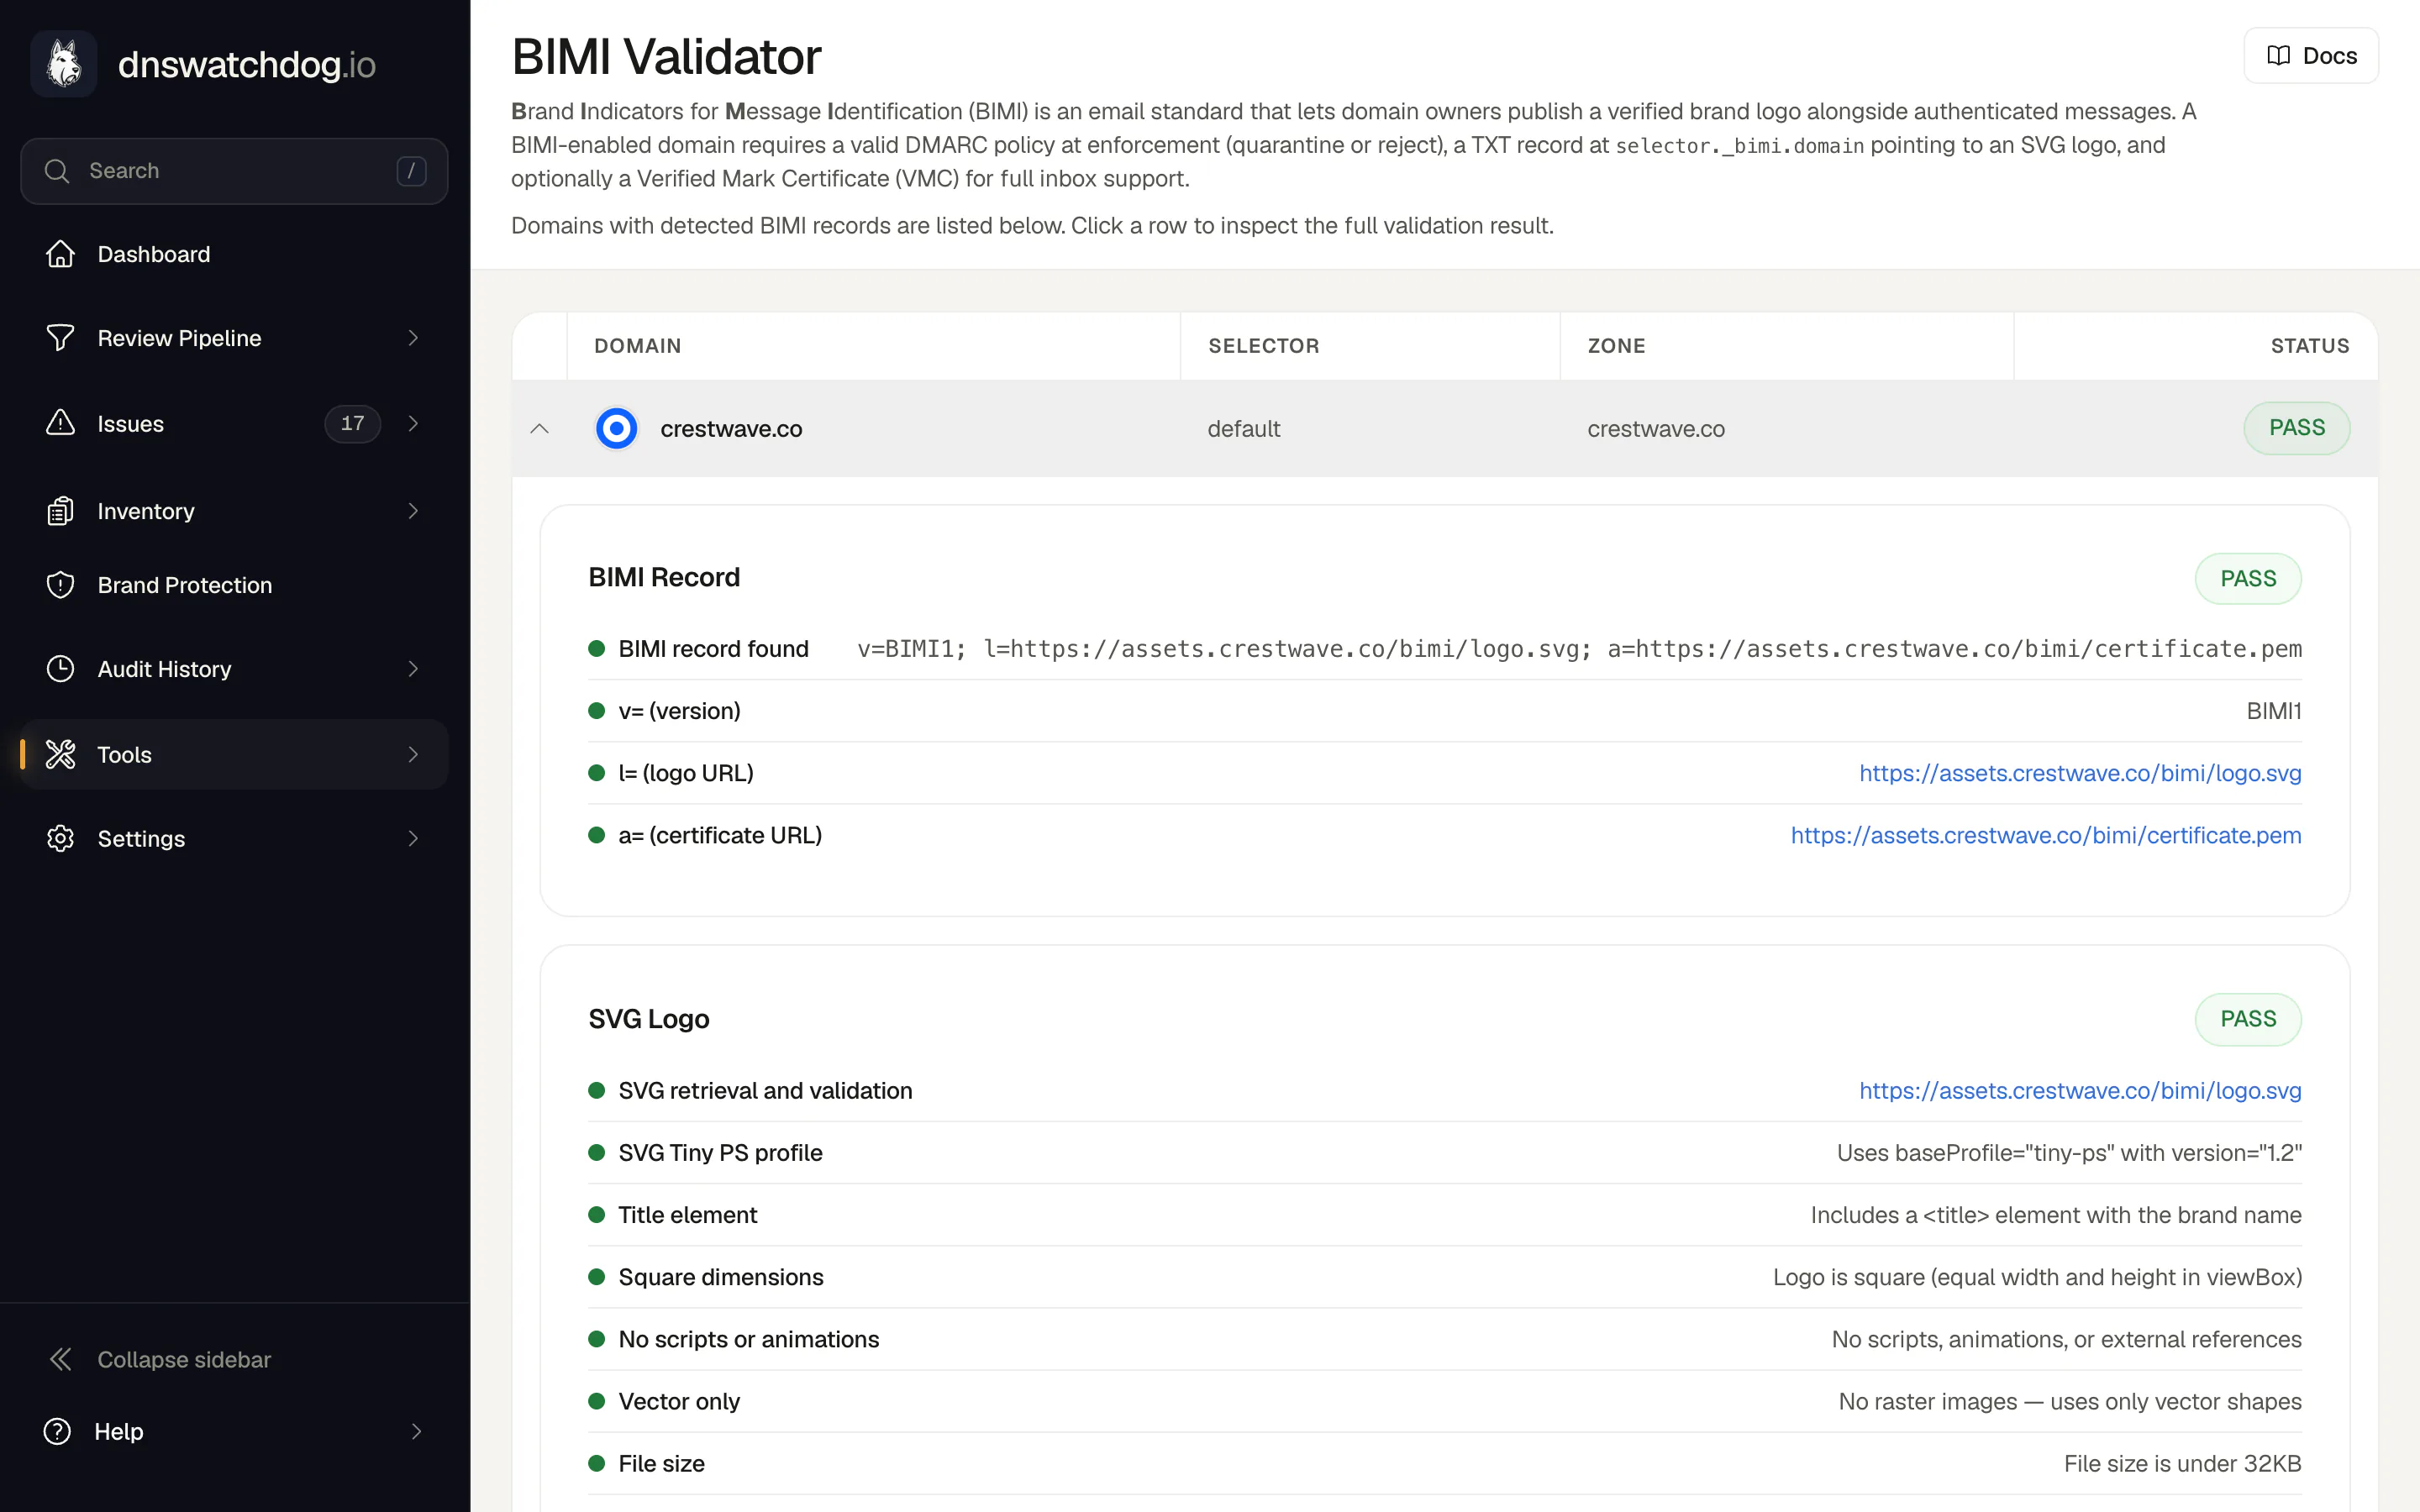Open the Settings menu item

(234, 838)
